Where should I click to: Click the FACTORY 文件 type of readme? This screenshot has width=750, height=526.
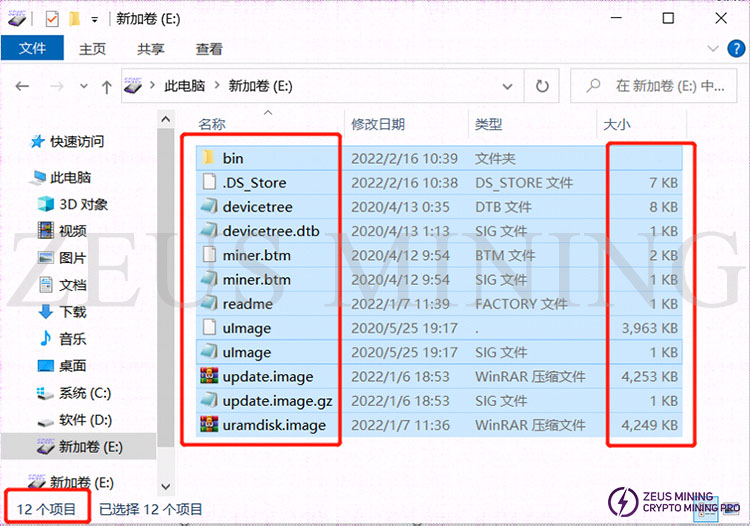click(x=521, y=304)
